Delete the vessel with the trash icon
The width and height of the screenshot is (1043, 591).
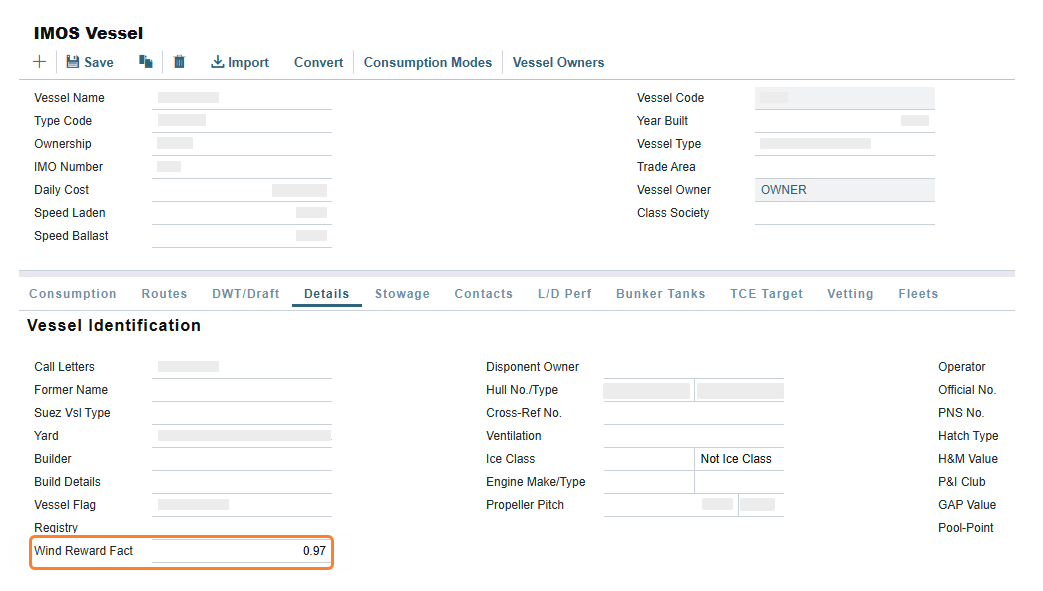179,62
